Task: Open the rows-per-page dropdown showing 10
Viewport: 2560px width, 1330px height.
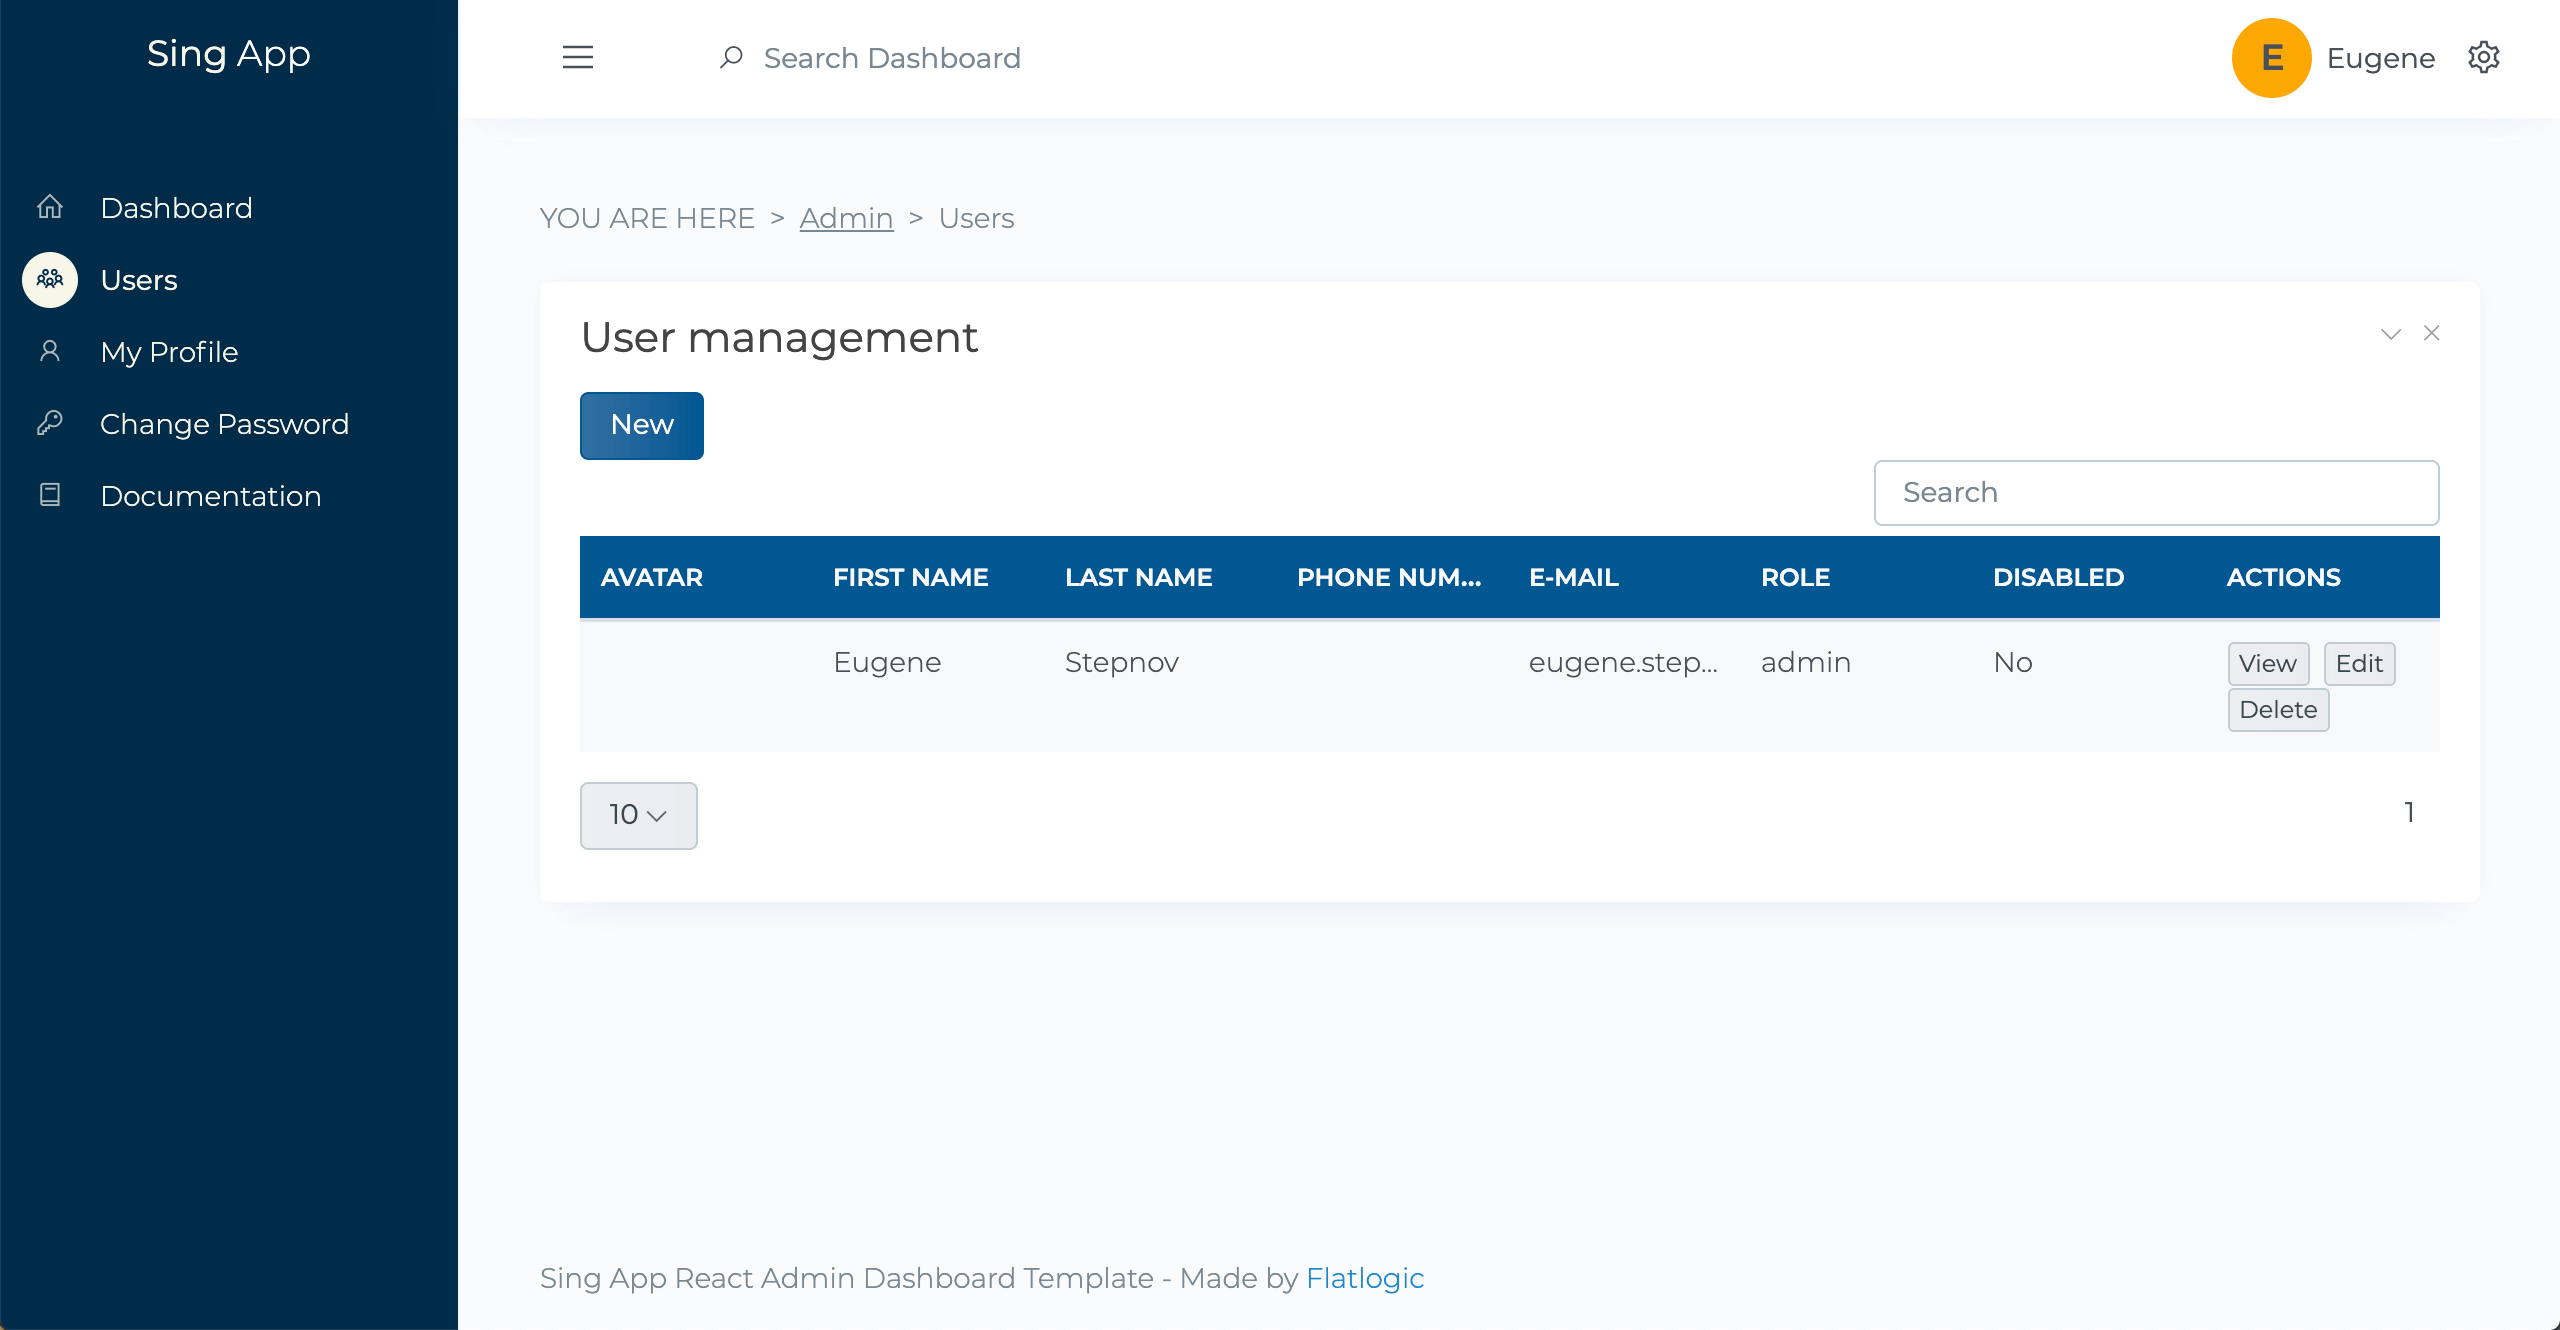Action: pyautogui.click(x=638, y=815)
